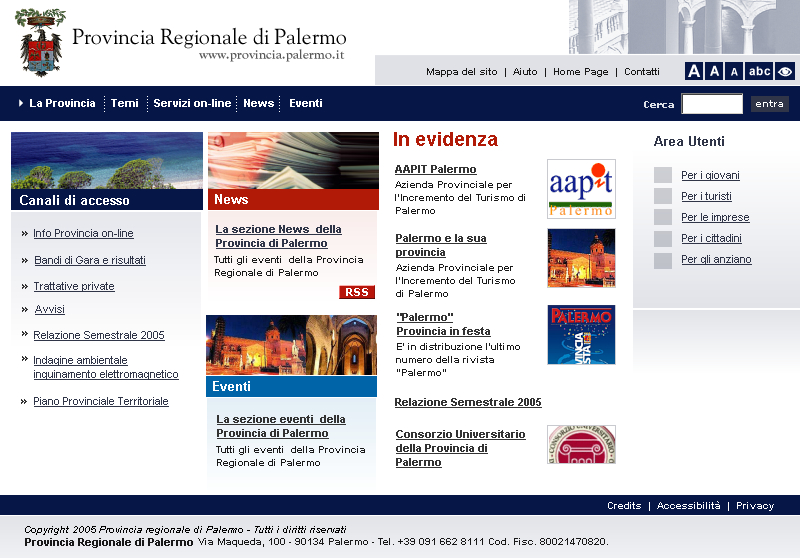Open the AAPIT Palermo heading link

[435, 169]
